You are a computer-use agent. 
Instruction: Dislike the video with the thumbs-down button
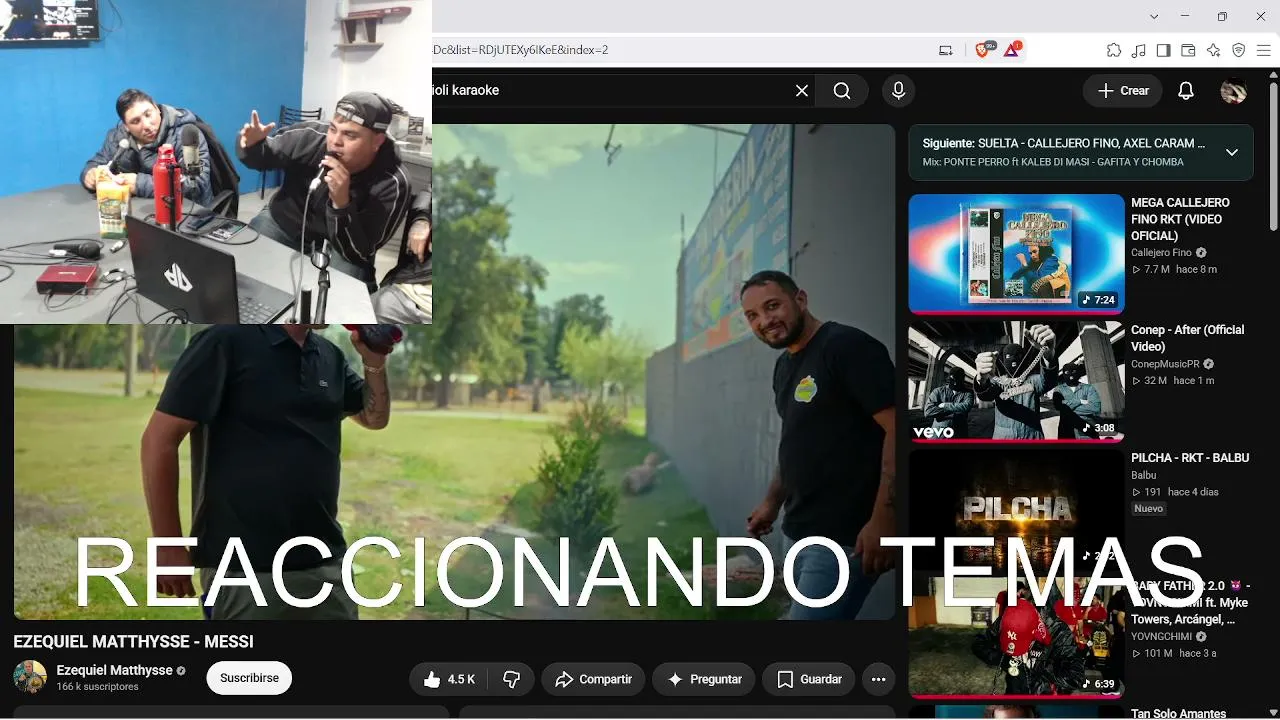[x=512, y=679]
